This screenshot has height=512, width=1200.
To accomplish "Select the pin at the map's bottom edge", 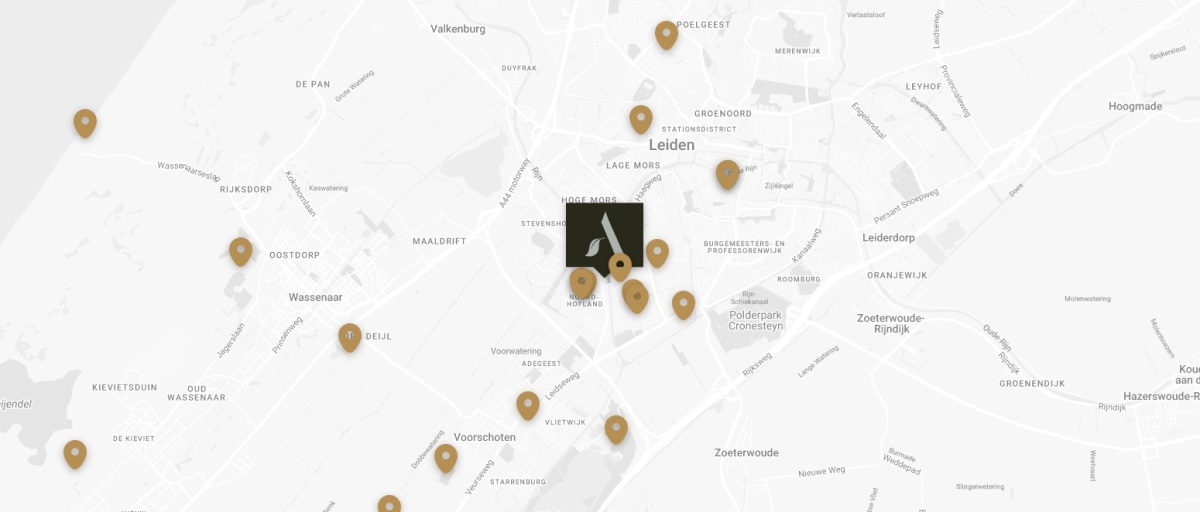I will pyautogui.click(x=389, y=504).
